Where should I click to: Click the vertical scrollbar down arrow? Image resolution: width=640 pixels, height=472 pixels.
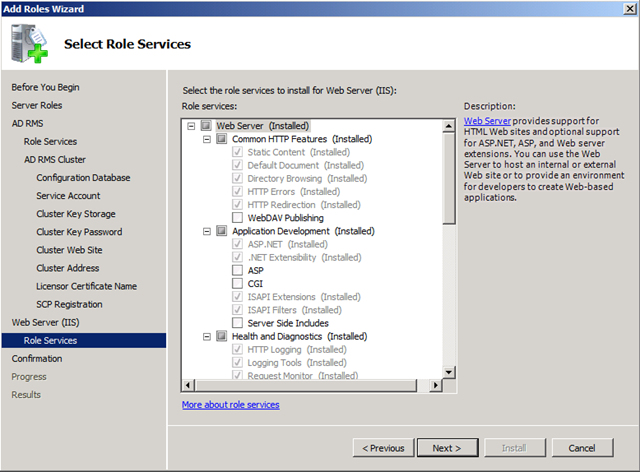click(449, 372)
